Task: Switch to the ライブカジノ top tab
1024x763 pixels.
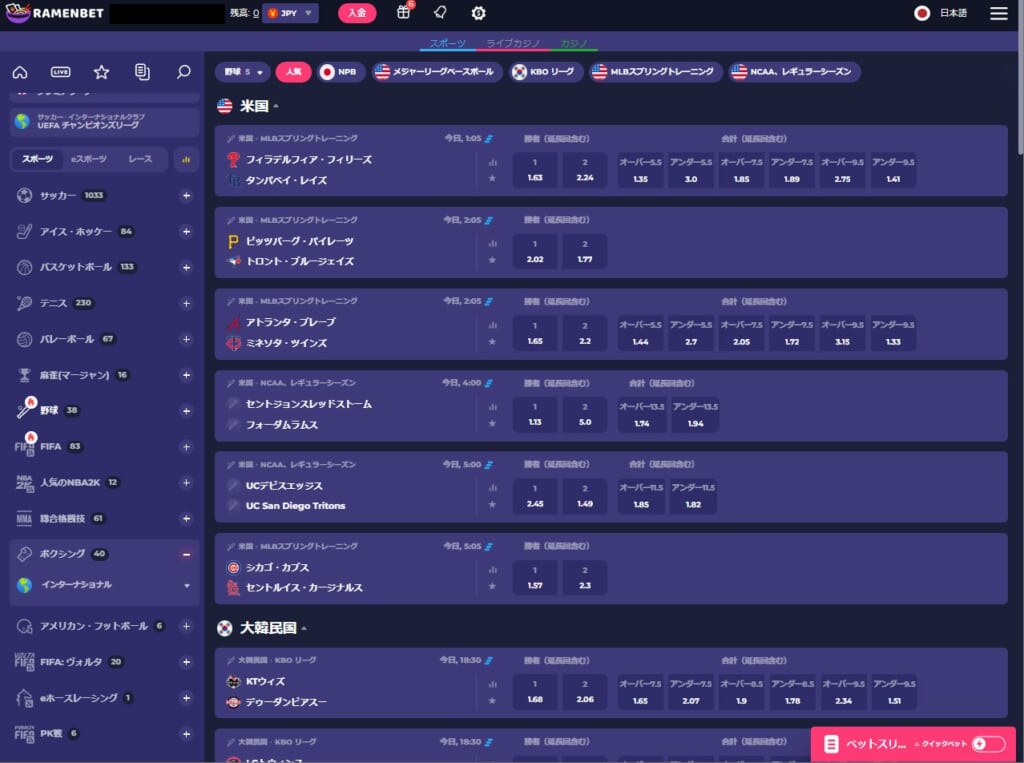Action: click(x=513, y=44)
